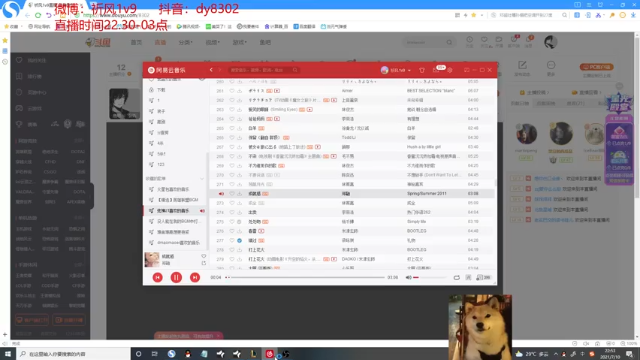The image size is (640, 360).
Task: Like song number 278
Action: pos(232,250)
